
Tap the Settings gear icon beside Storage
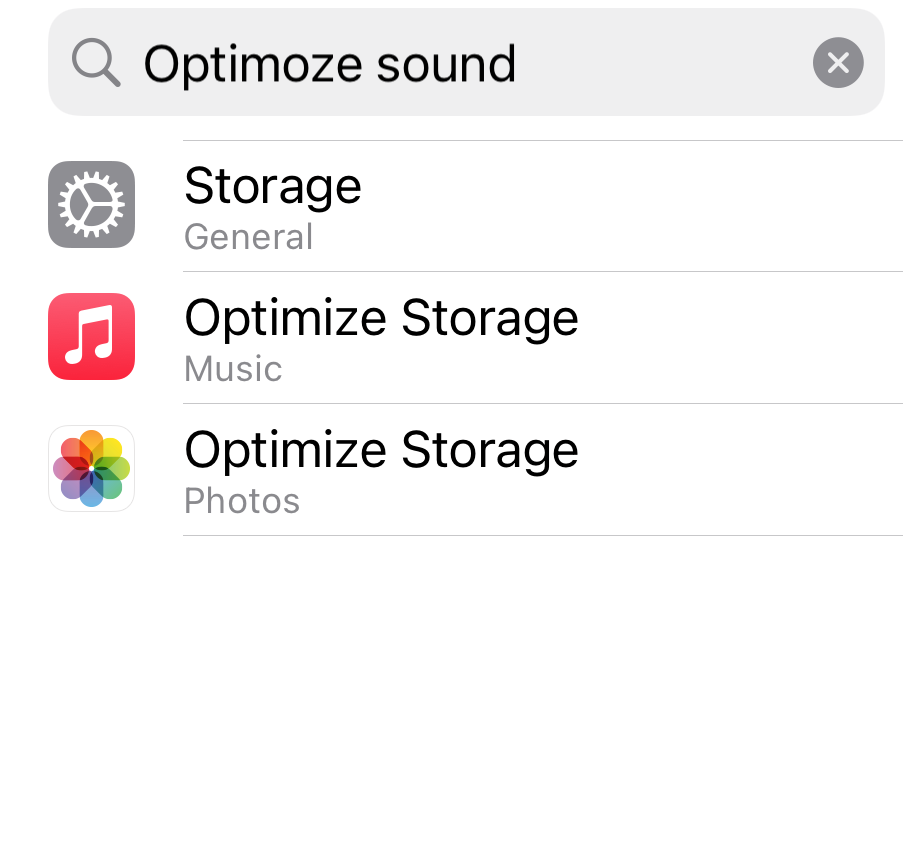click(92, 204)
